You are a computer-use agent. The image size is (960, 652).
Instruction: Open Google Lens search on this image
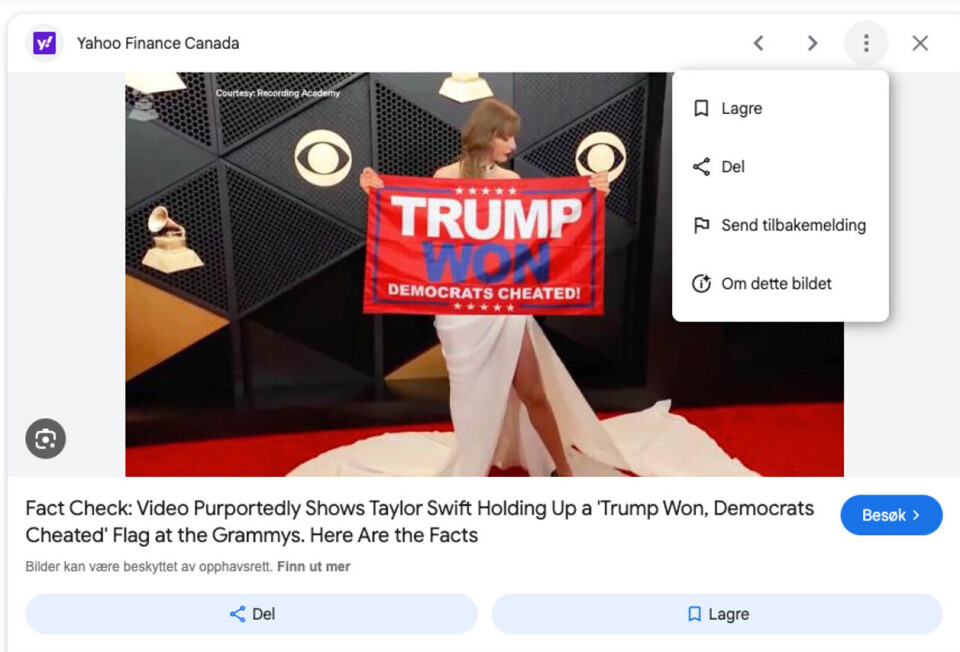[45, 438]
